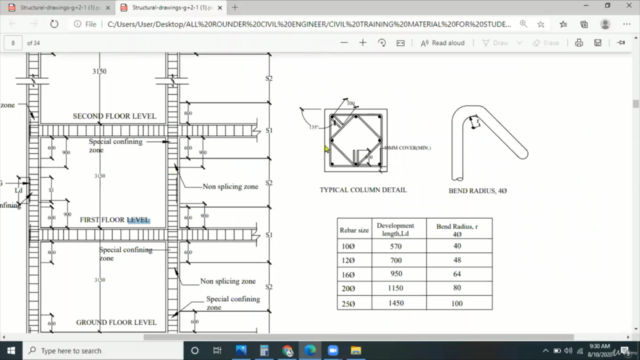Open Cortana from the taskbar
This screenshot has height=360, width=640.
pyautogui.click(x=195, y=351)
